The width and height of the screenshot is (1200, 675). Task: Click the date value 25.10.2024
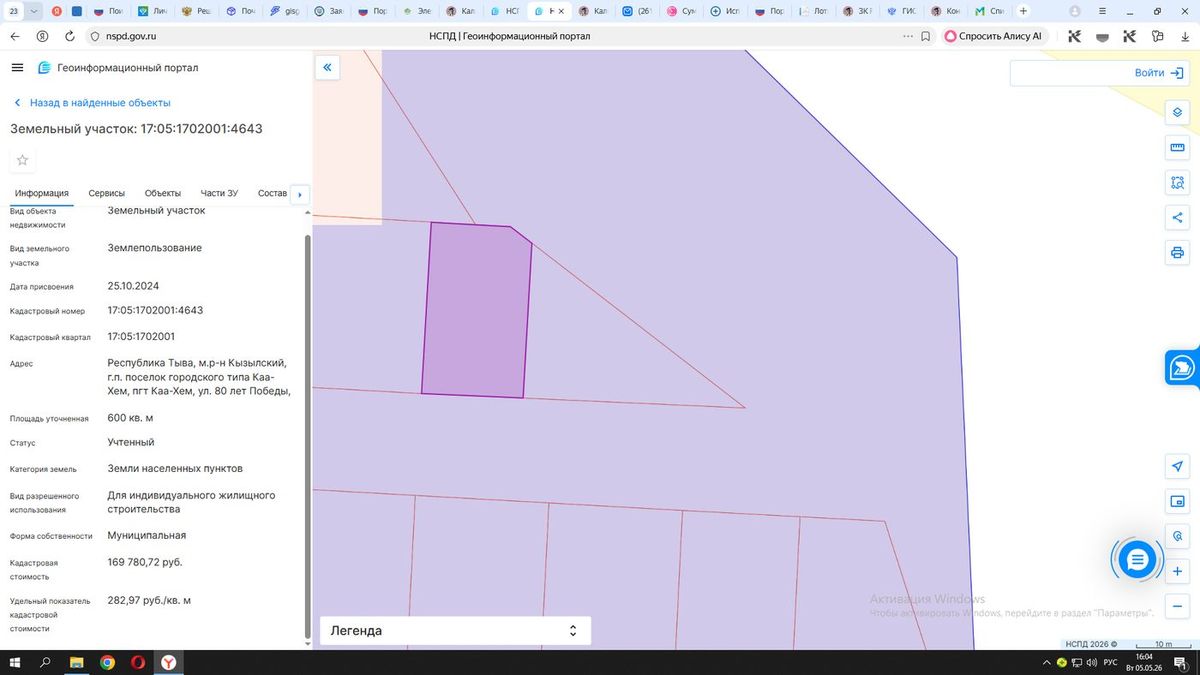pyautogui.click(x=133, y=286)
